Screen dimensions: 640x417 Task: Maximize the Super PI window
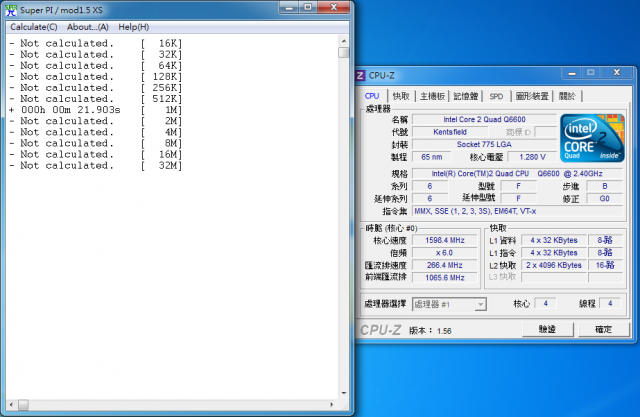click(x=308, y=7)
